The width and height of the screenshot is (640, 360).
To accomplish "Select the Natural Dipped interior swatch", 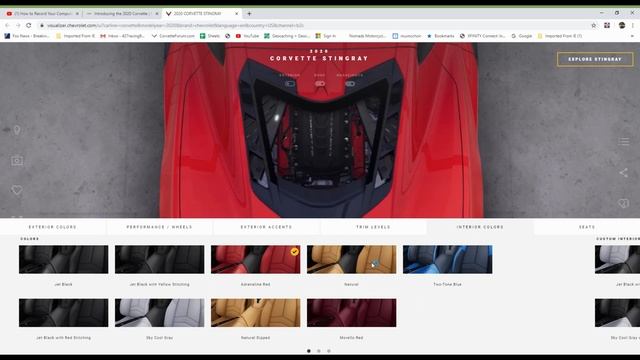I will tap(256, 313).
